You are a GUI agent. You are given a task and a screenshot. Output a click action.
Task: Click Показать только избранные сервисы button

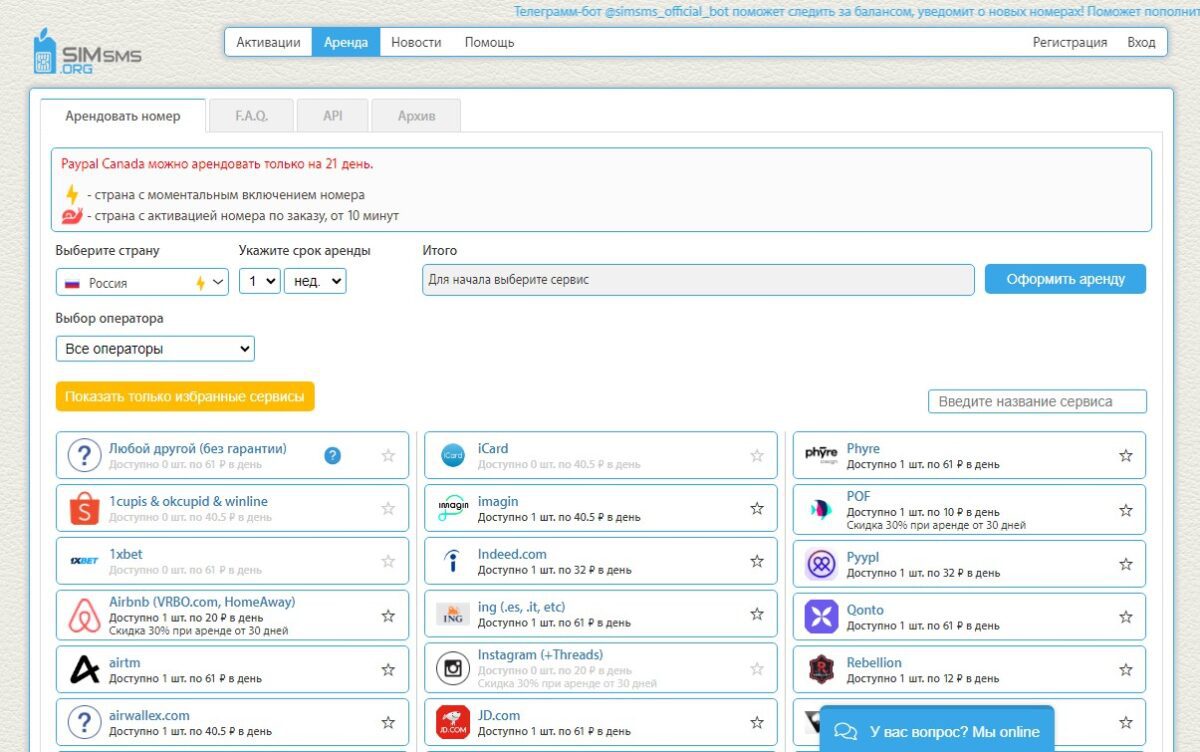pyautogui.click(x=185, y=396)
